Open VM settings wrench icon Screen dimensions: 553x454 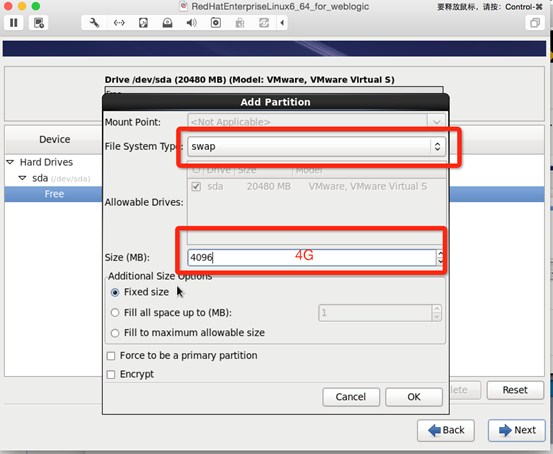click(94, 23)
